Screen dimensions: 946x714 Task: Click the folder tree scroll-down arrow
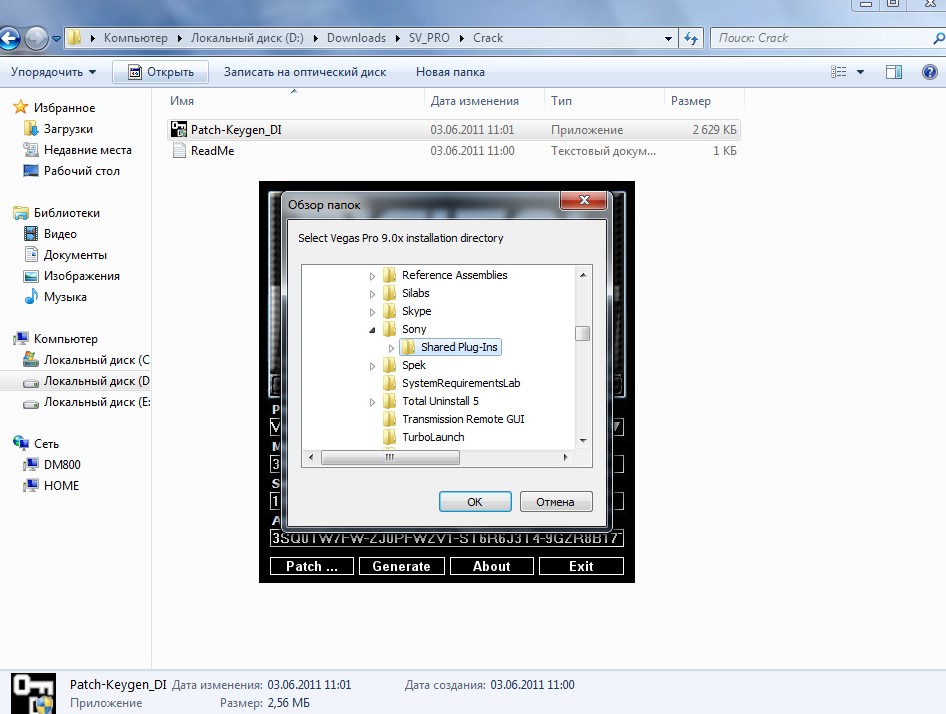click(x=583, y=441)
